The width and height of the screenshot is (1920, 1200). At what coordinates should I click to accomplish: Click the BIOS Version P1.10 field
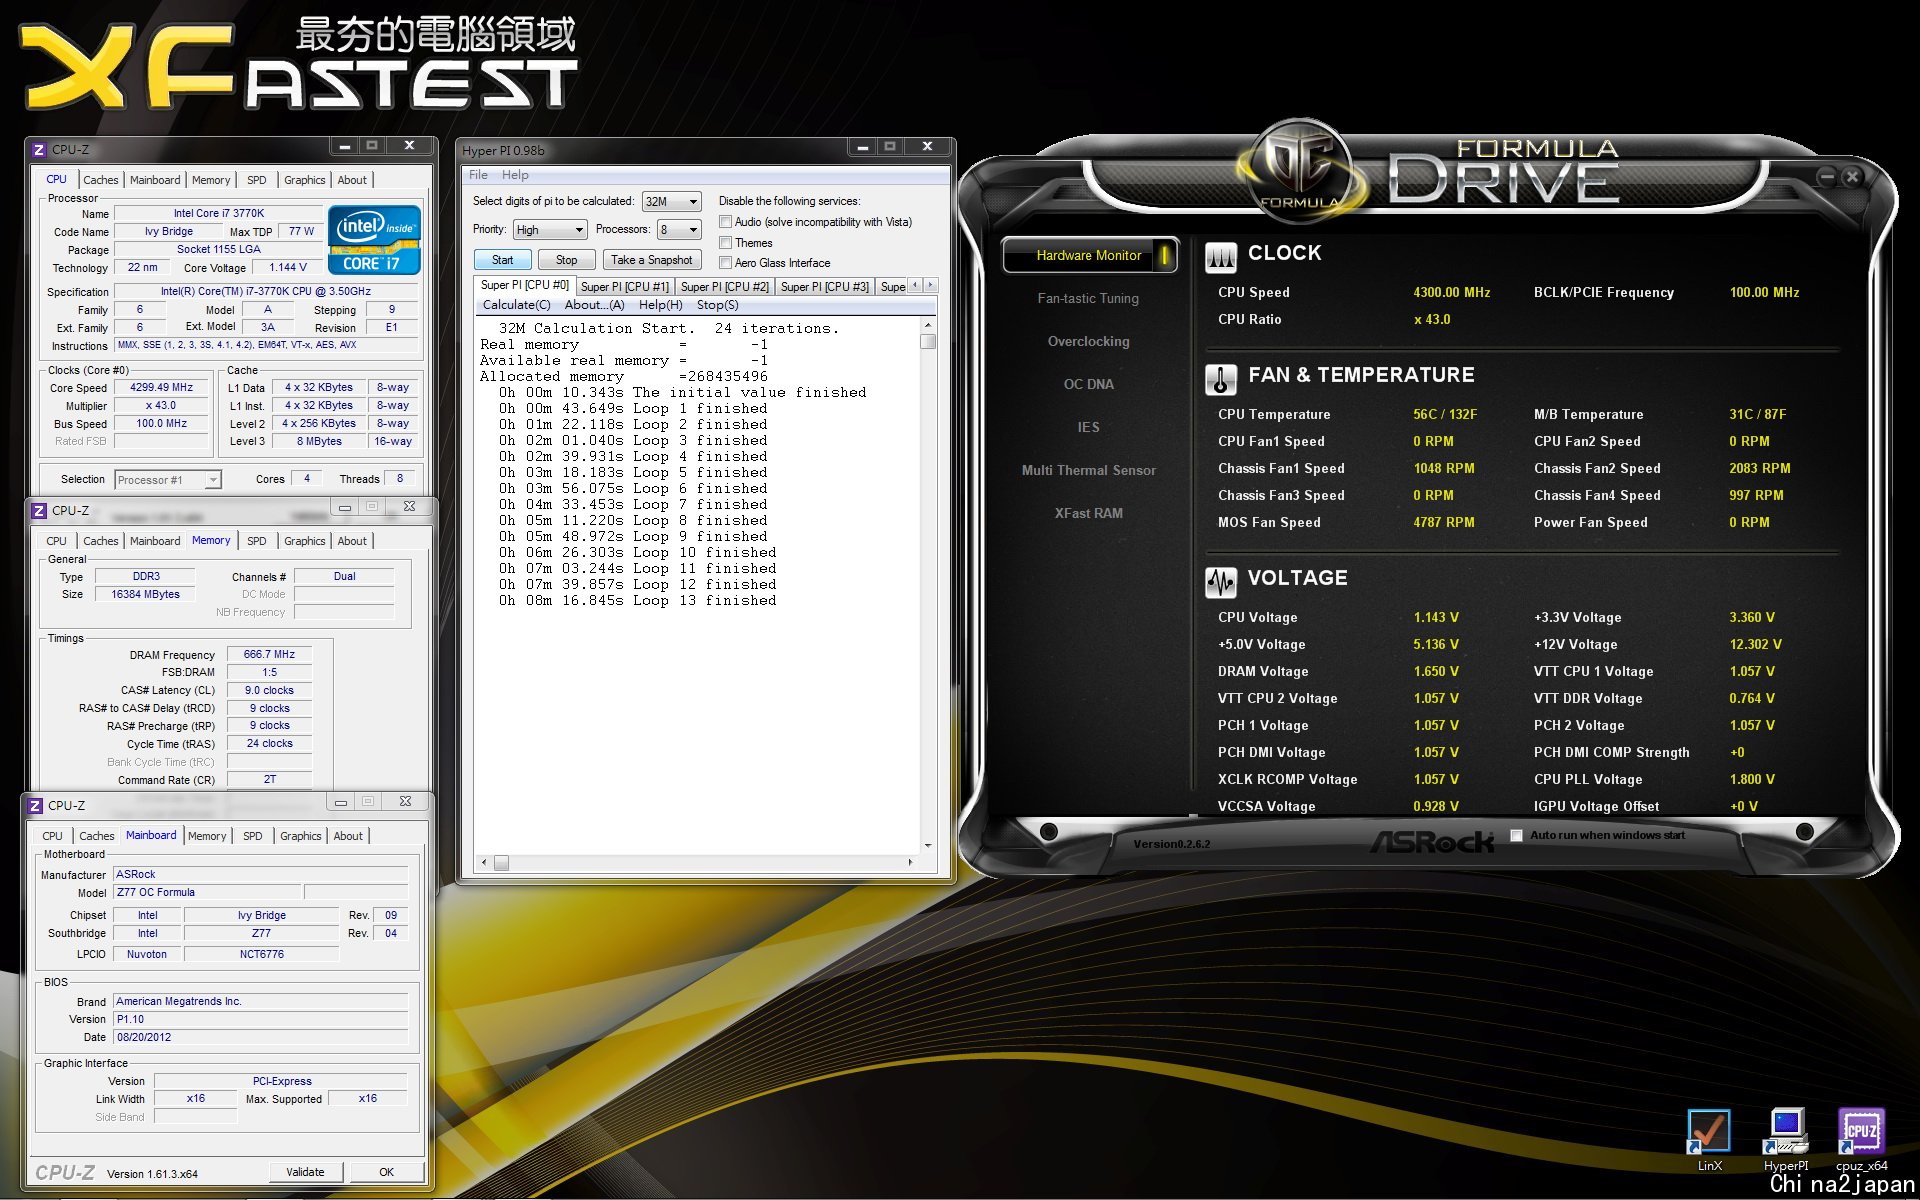pos(260,1019)
